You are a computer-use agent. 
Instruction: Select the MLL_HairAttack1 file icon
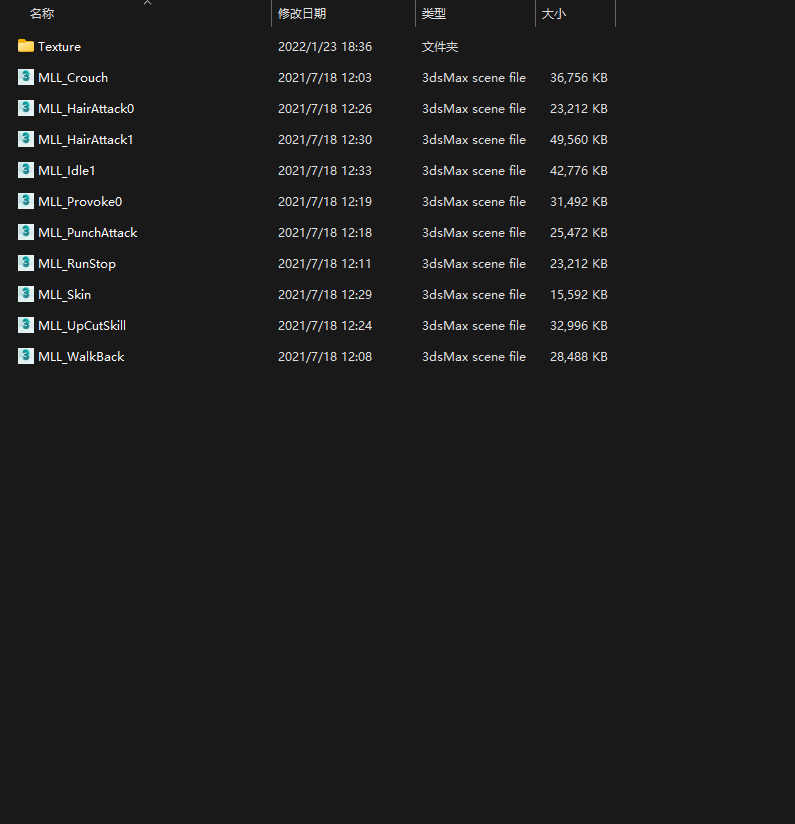click(x=26, y=139)
